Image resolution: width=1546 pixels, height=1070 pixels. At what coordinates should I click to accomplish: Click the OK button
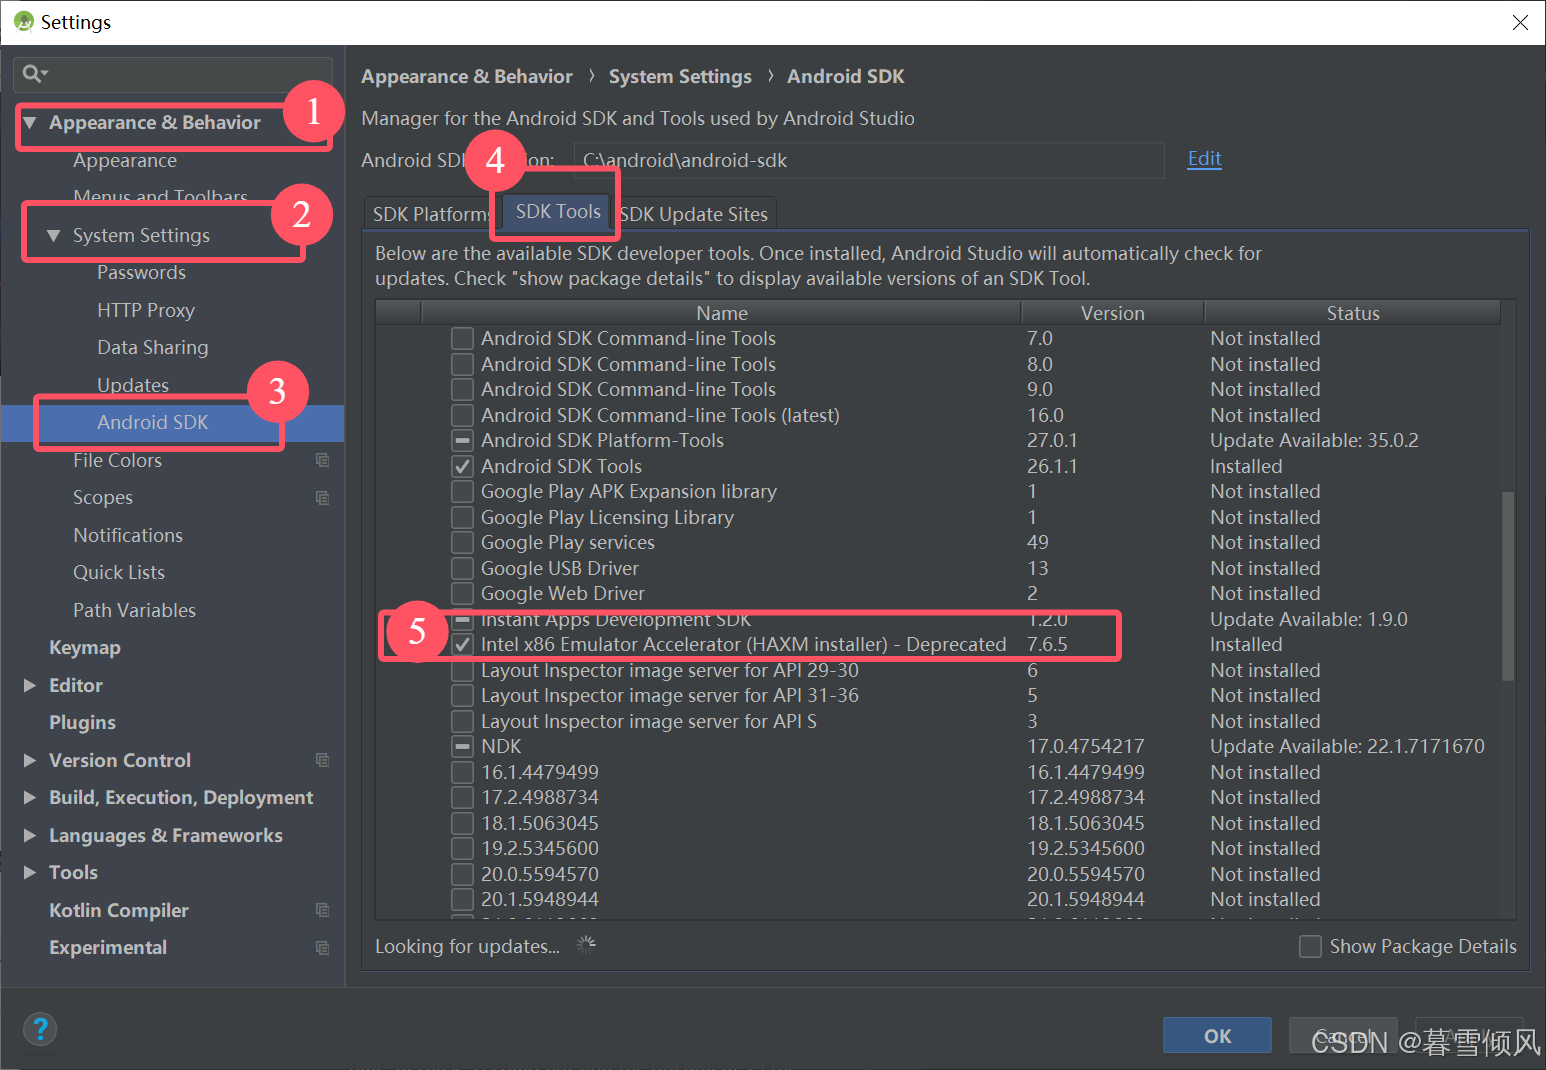click(x=1217, y=1036)
